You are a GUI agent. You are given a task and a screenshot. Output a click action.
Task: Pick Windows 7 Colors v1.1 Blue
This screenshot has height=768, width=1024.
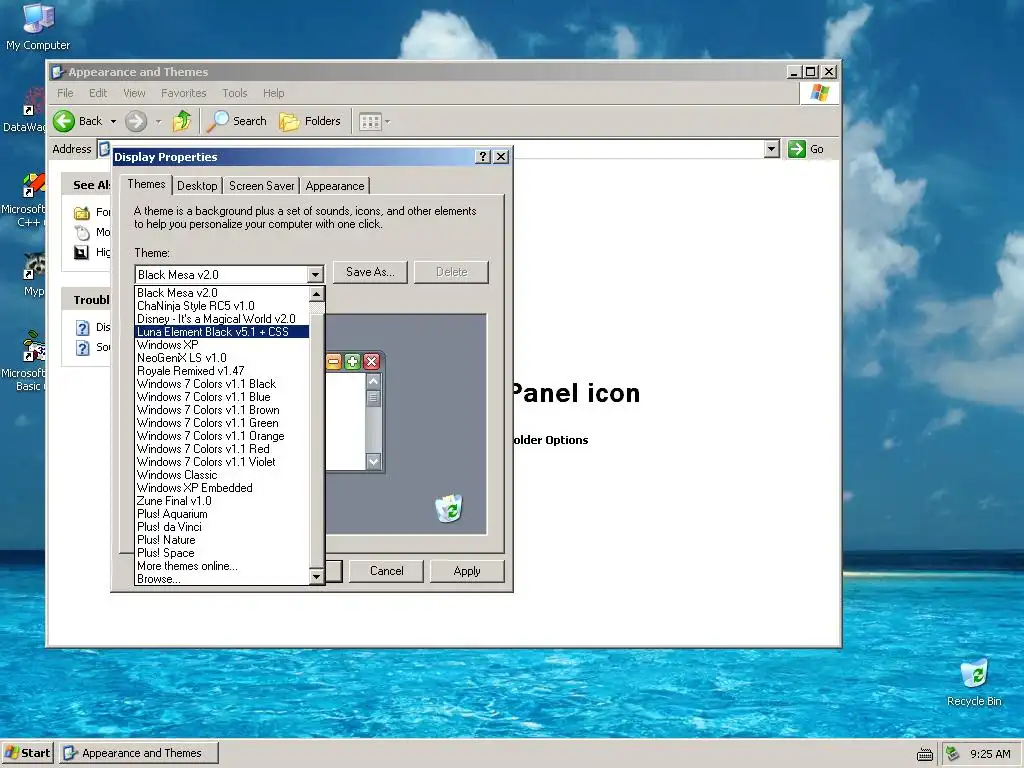click(x=221, y=397)
